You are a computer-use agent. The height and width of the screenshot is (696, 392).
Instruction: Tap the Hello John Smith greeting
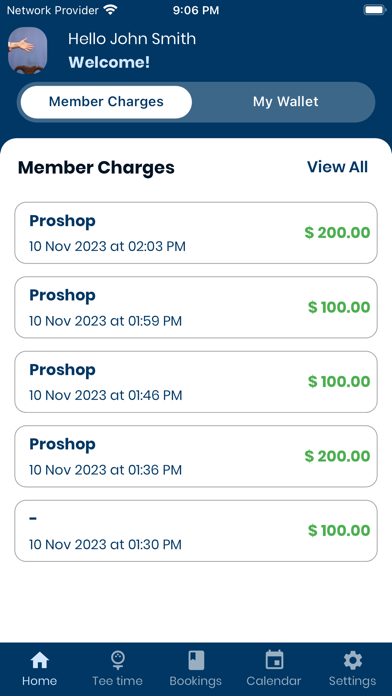coord(132,39)
